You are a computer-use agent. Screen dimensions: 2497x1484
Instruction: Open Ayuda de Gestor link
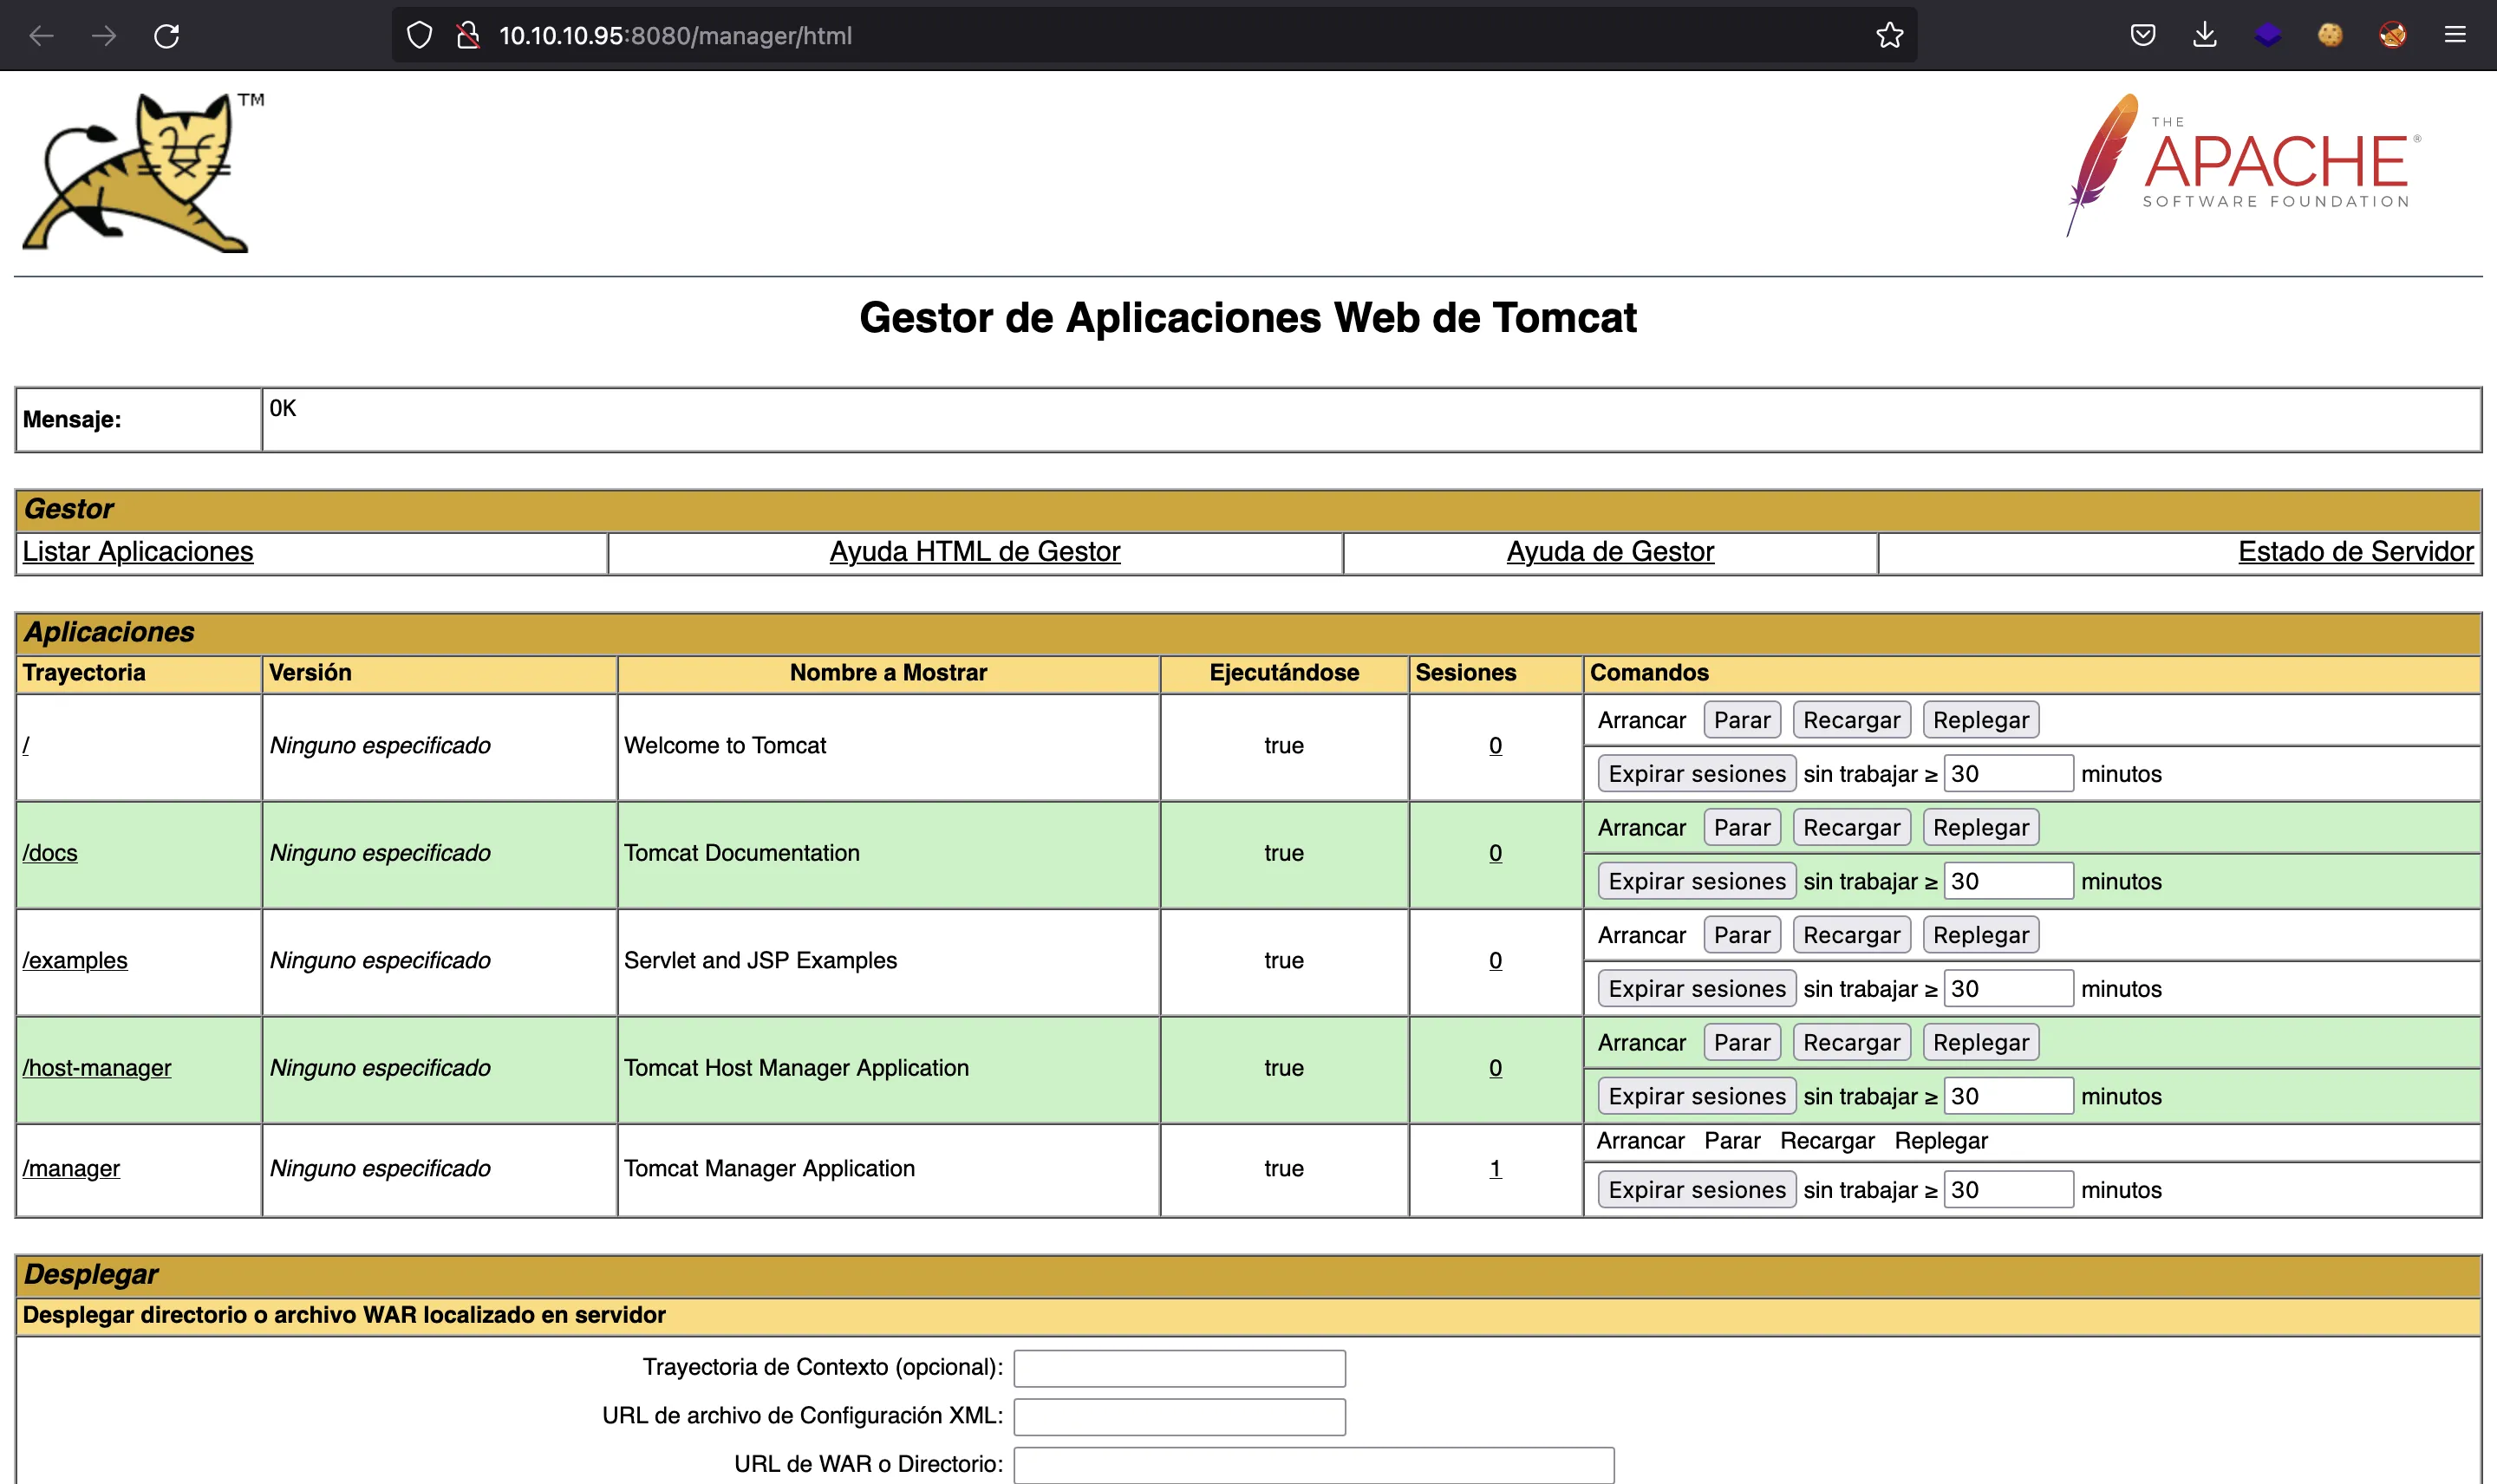coord(1610,552)
